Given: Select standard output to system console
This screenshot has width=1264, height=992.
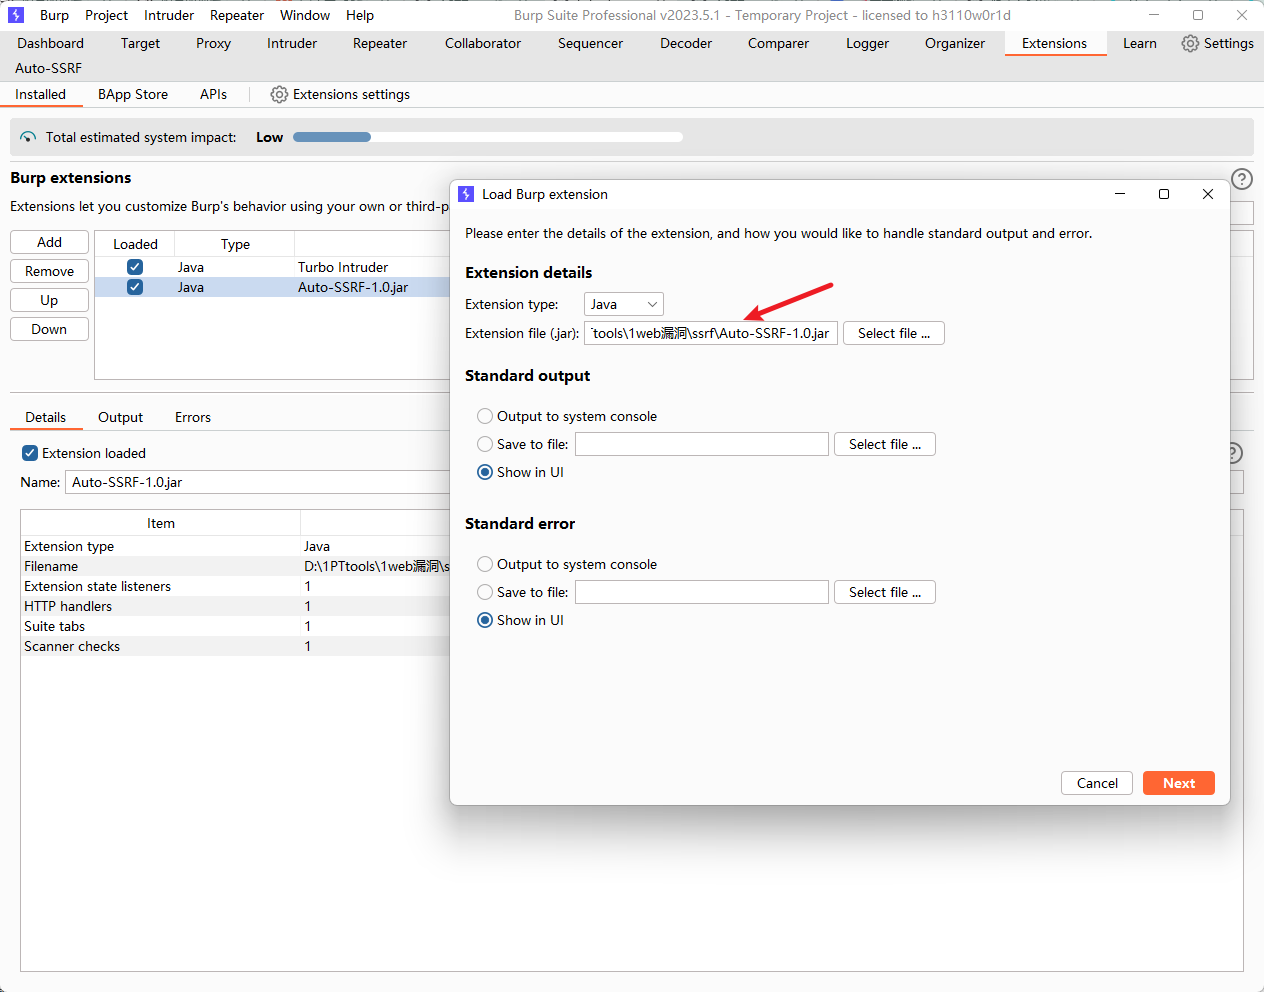Looking at the screenshot, I should (485, 416).
